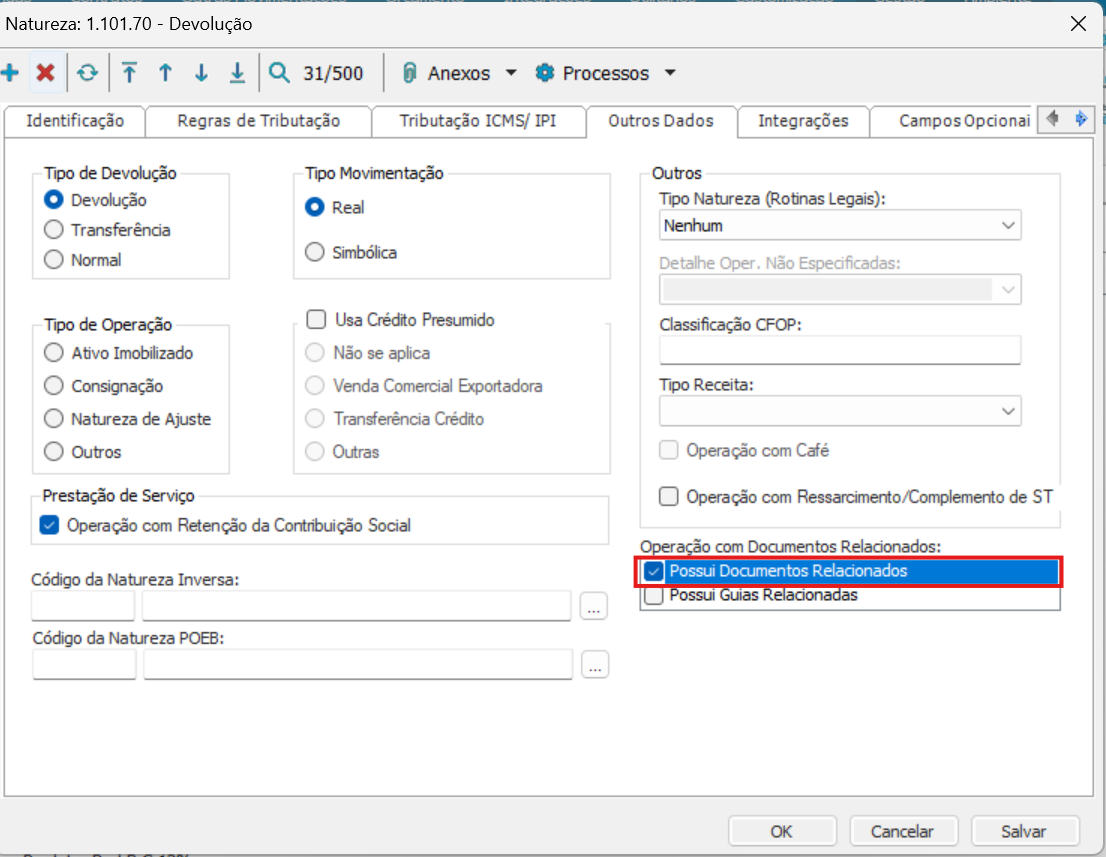Check Possui Guias Relacionadas
The width and height of the screenshot is (1106, 857).
click(x=654, y=596)
